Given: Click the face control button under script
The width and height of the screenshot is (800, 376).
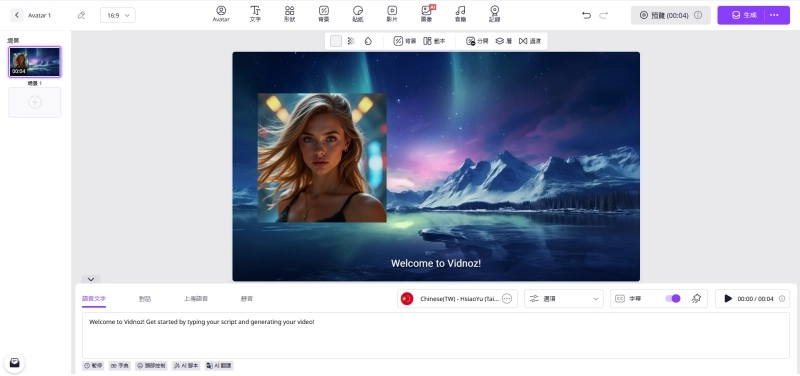Looking at the screenshot, I should pyautogui.click(x=152, y=366).
